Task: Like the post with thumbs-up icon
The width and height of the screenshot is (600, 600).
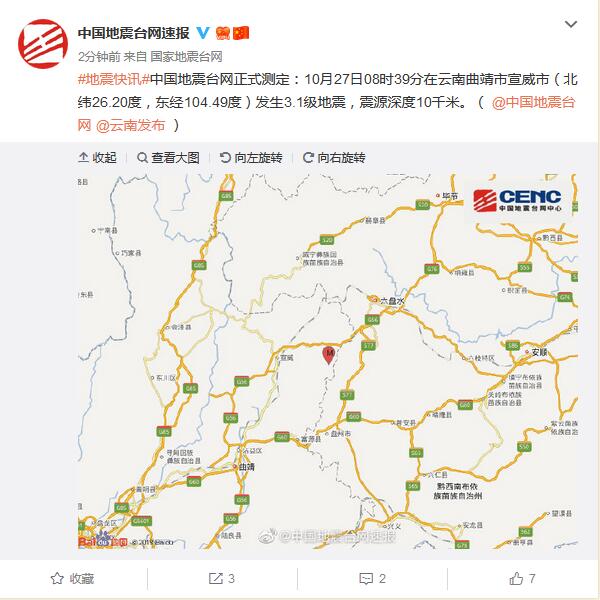Action: tap(516, 578)
